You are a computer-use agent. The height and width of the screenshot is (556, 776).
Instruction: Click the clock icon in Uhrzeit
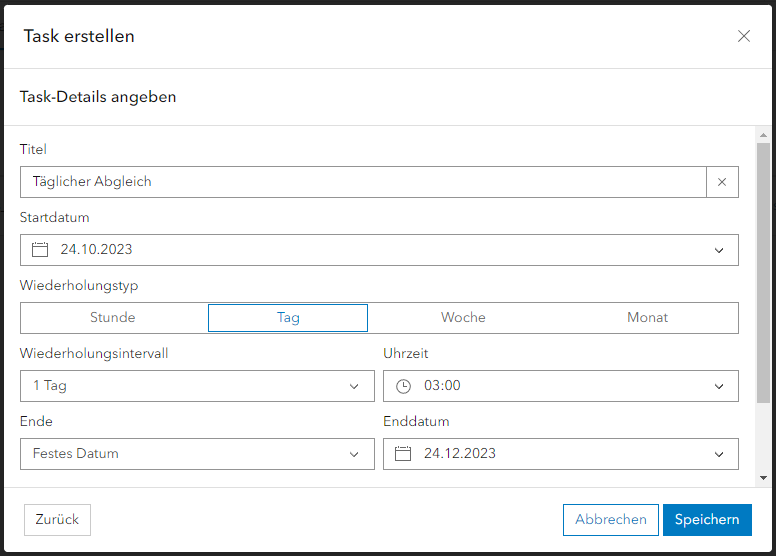(x=403, y=386)
